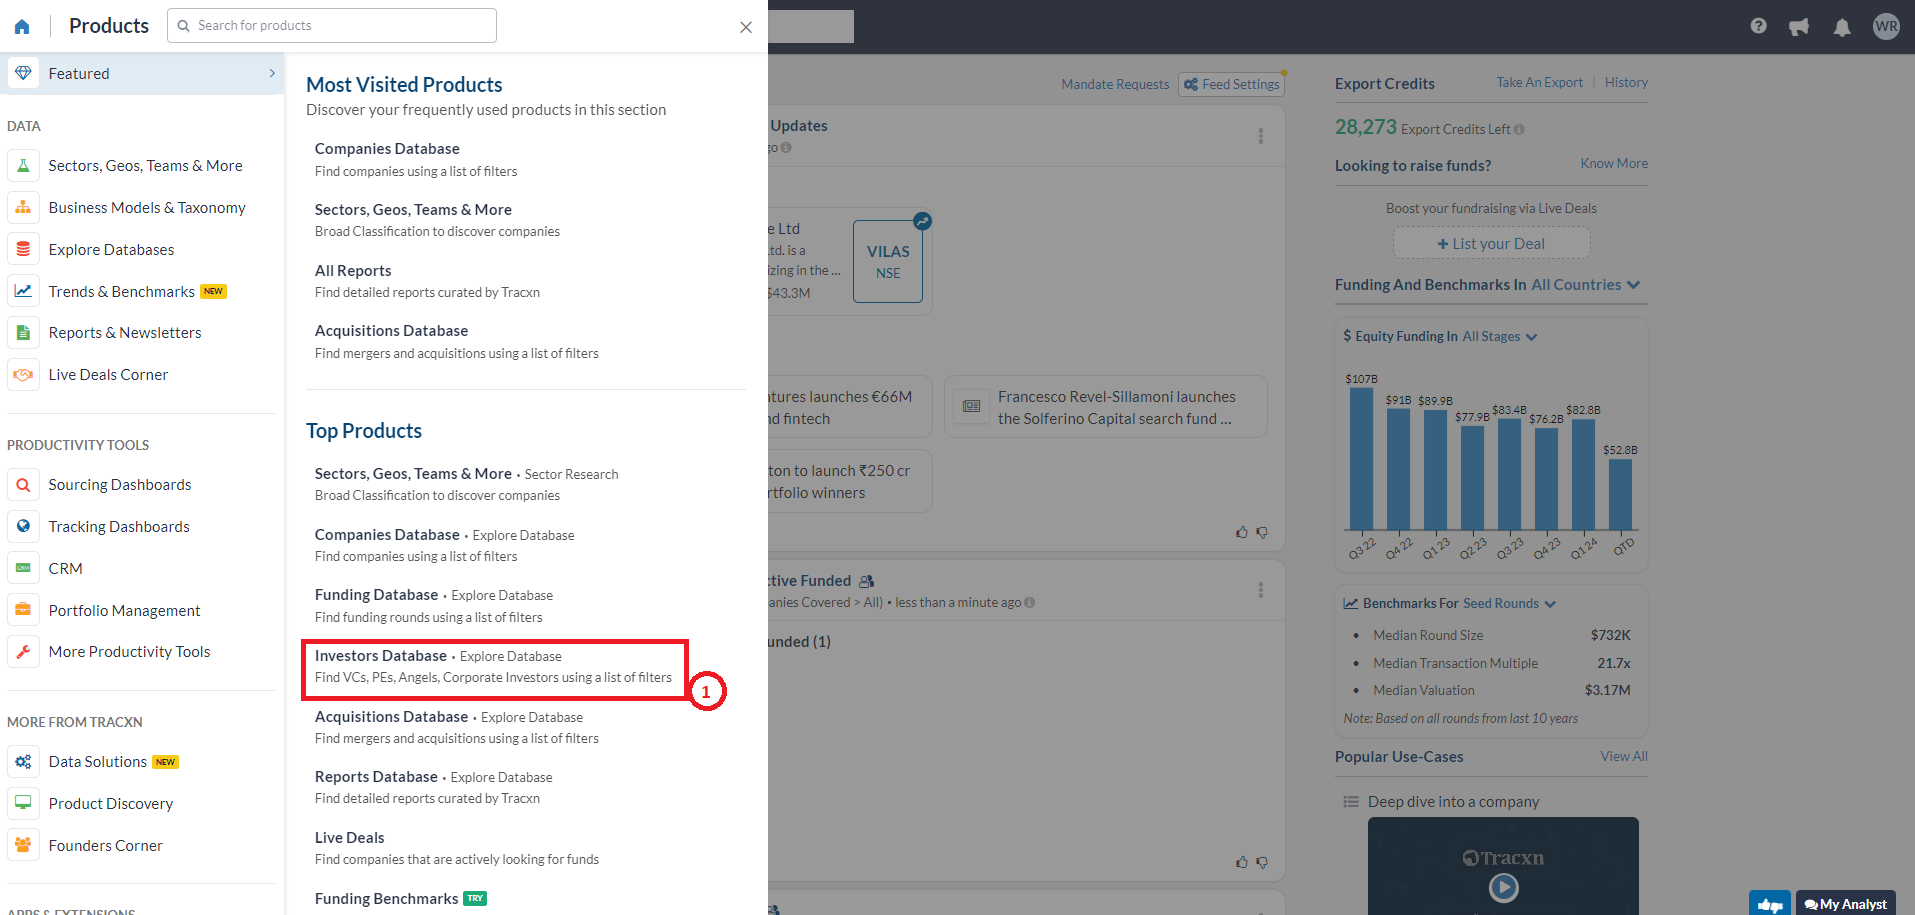This screenshot has height=915, width=1915.
Task: Thumbs down the Updates feed card
Action: click(1262, 533)
